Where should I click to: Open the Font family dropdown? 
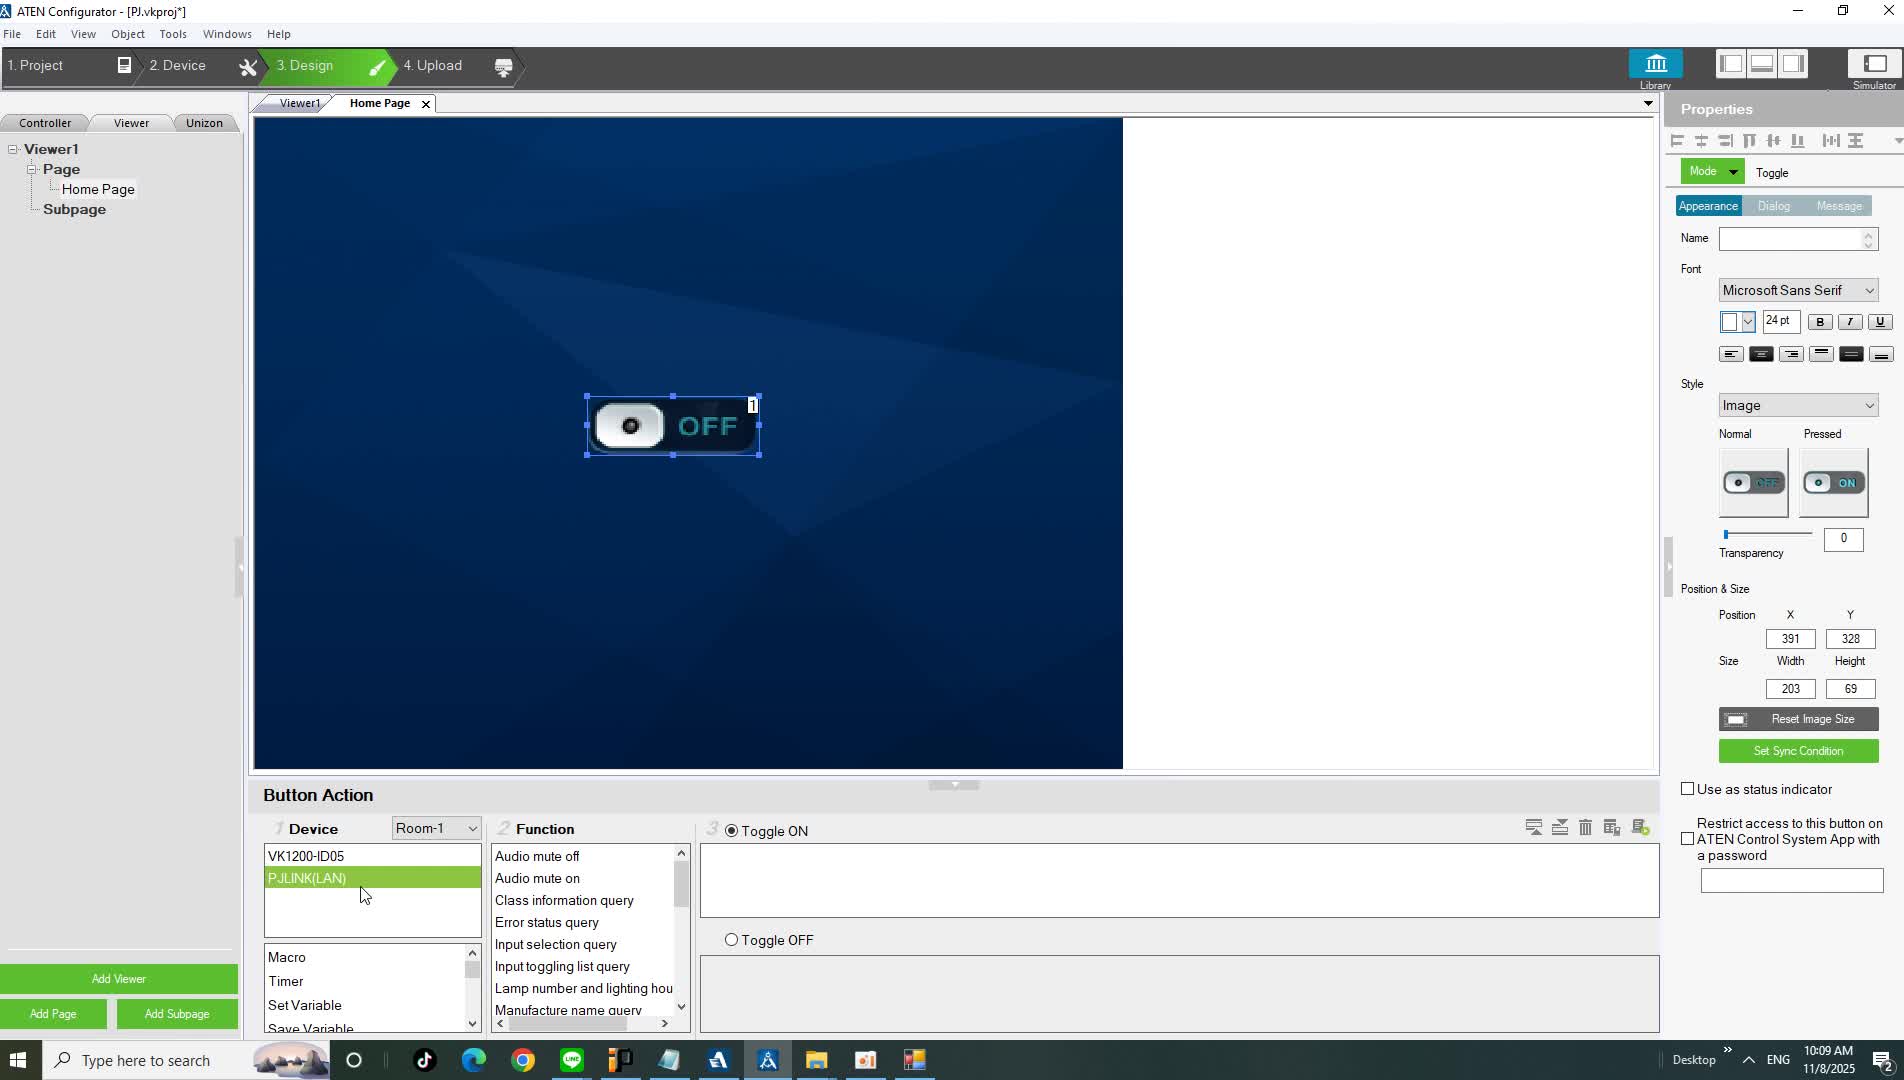pyautogui.click(x=1868, y=290)
